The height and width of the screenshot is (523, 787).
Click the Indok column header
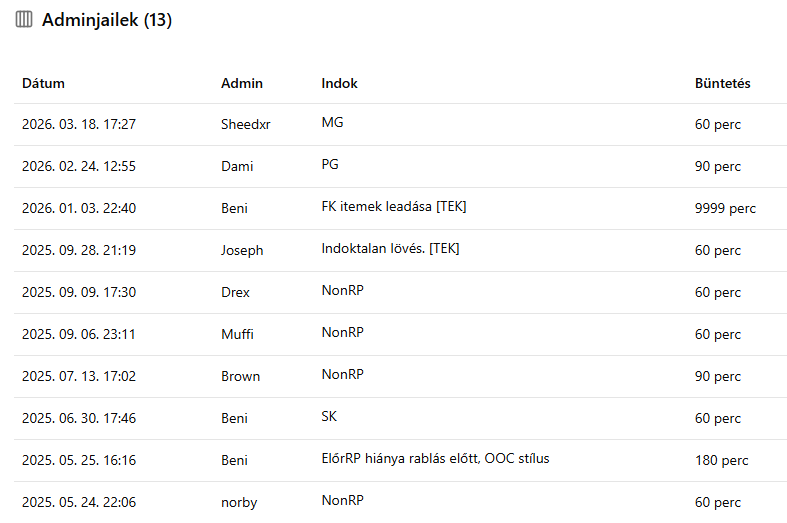point(339,84)
